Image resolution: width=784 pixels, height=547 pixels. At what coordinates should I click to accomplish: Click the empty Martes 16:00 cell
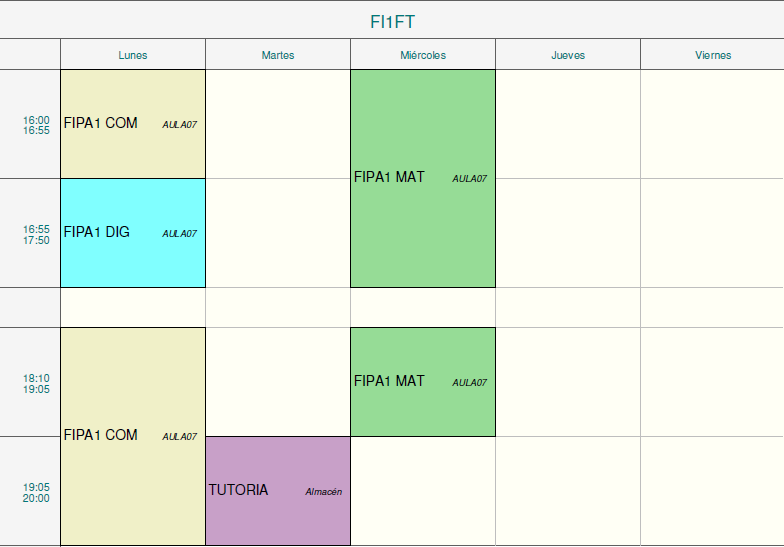[278, 124]
